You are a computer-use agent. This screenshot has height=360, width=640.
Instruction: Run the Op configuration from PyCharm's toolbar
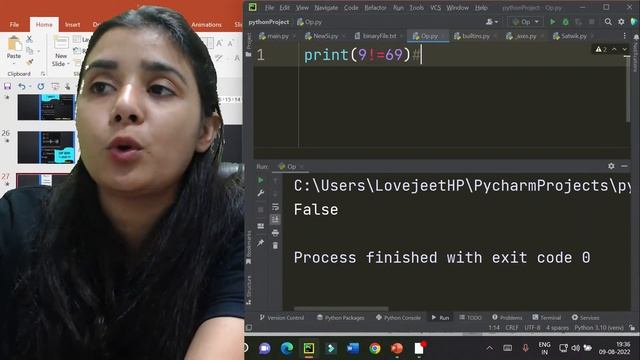pyautogui.click(x=552, y=22)
